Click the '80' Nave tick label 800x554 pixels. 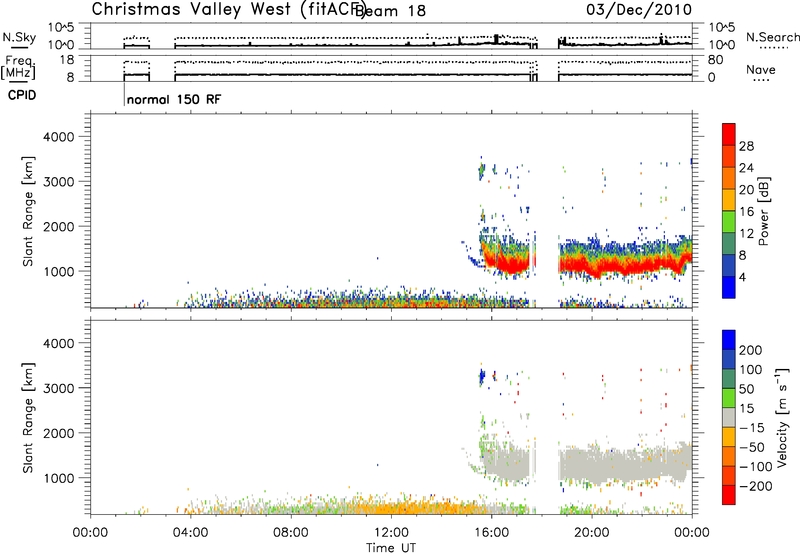coord(715,60)
